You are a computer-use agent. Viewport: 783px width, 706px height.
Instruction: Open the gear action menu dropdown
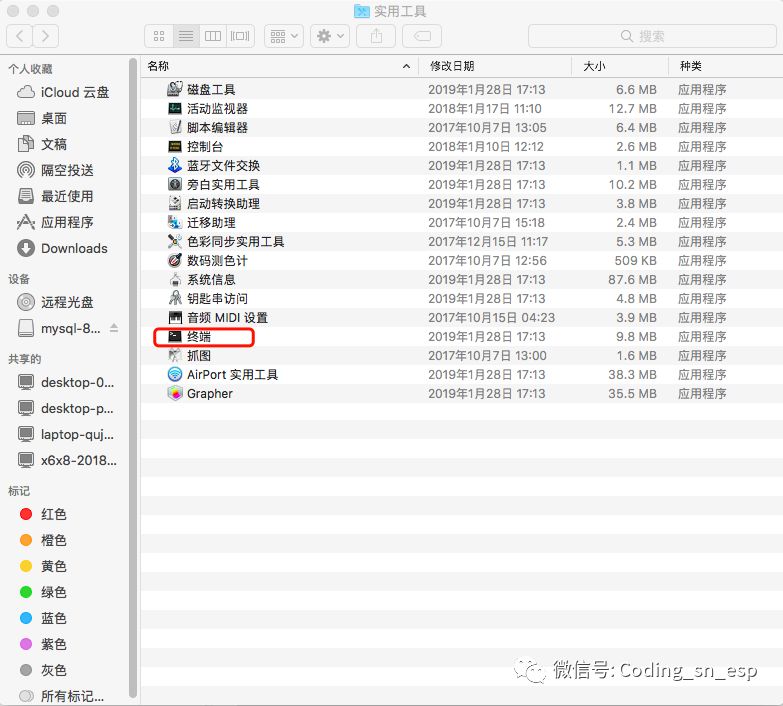pos(330,36)
